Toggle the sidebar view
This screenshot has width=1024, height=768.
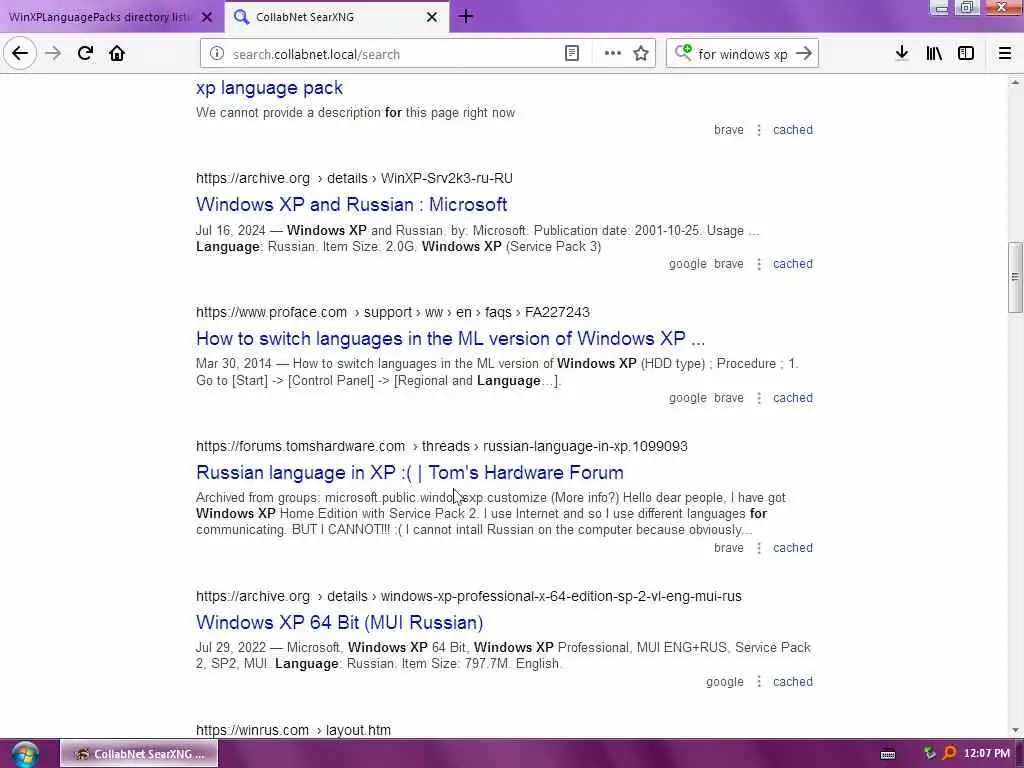click(x=966, y=54)
